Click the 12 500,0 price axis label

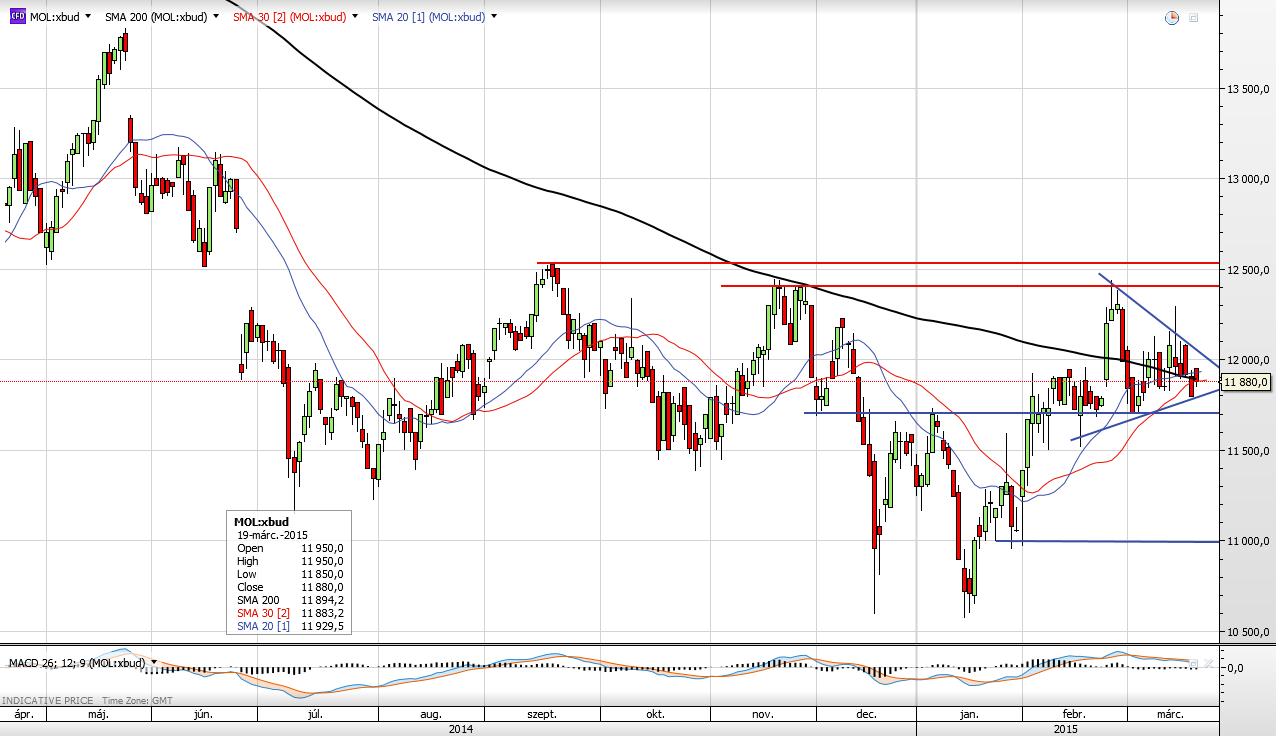pos(1248,270)
